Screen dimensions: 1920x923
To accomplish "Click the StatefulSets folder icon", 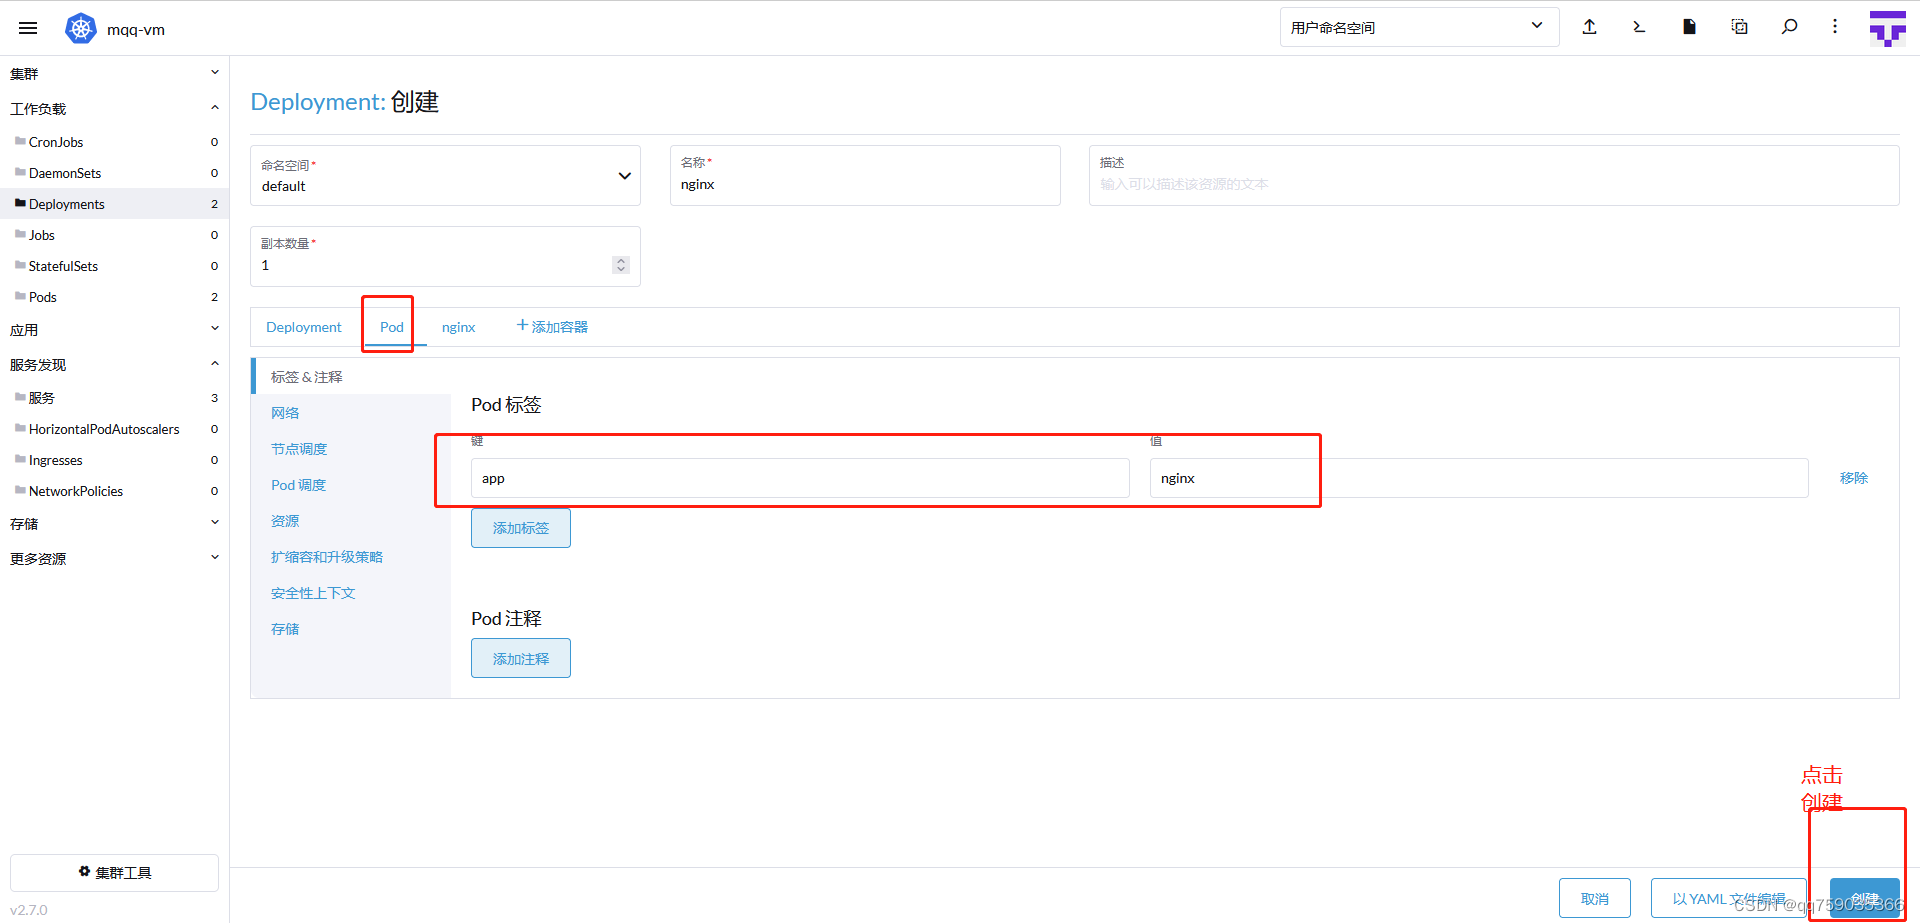I will pos(20,265).
